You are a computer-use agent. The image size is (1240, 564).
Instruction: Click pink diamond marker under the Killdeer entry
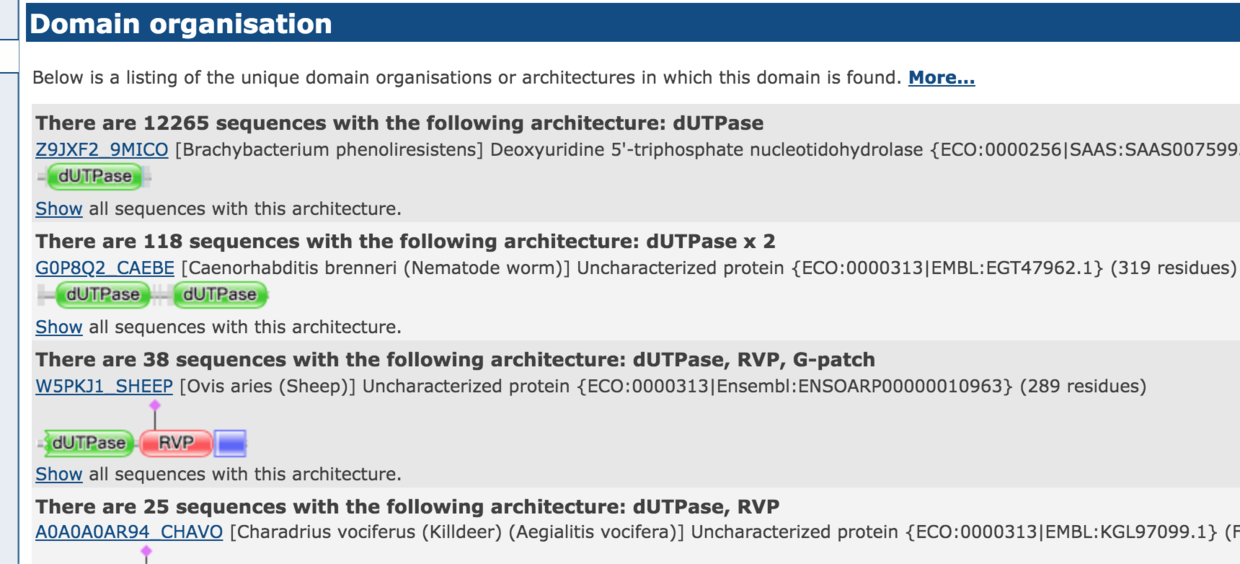click(x=146, y=551)
